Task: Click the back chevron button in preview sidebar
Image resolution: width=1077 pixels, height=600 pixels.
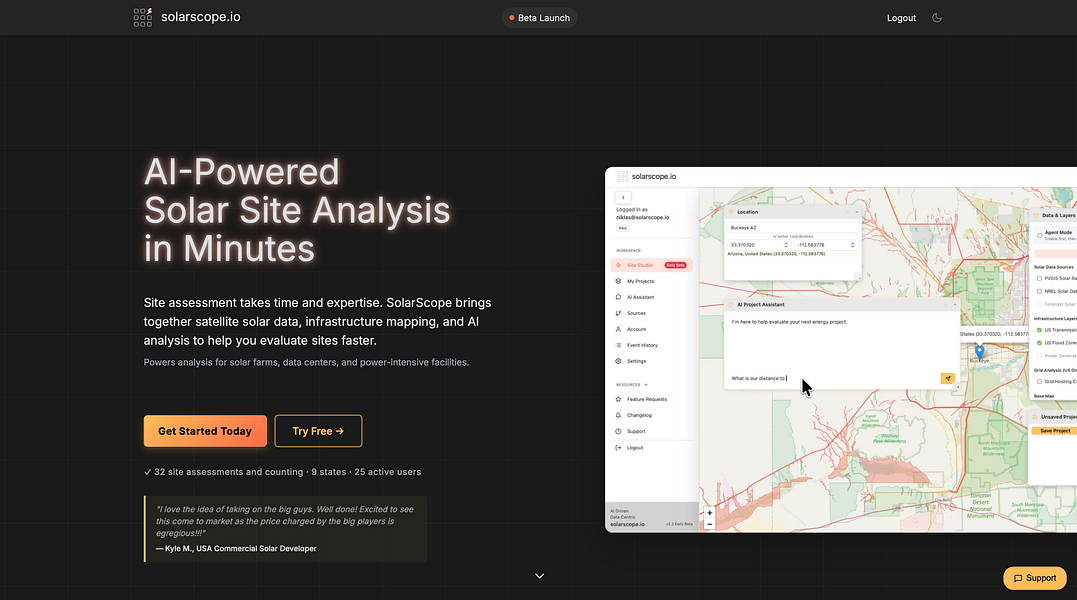Action: click(623, 198)
